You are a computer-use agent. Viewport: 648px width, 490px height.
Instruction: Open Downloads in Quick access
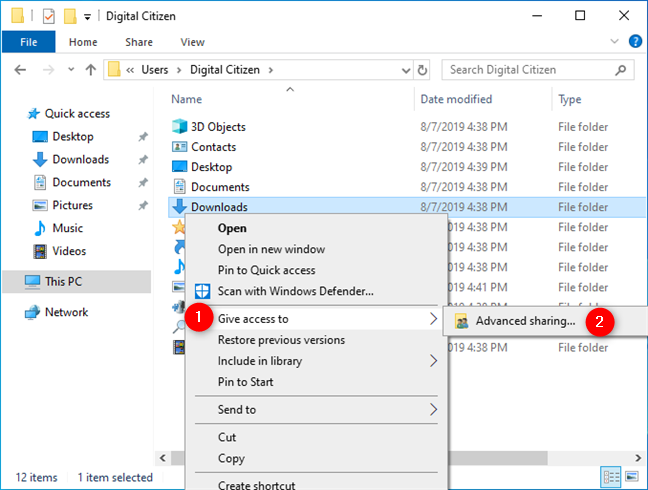[x=81, y=159]
